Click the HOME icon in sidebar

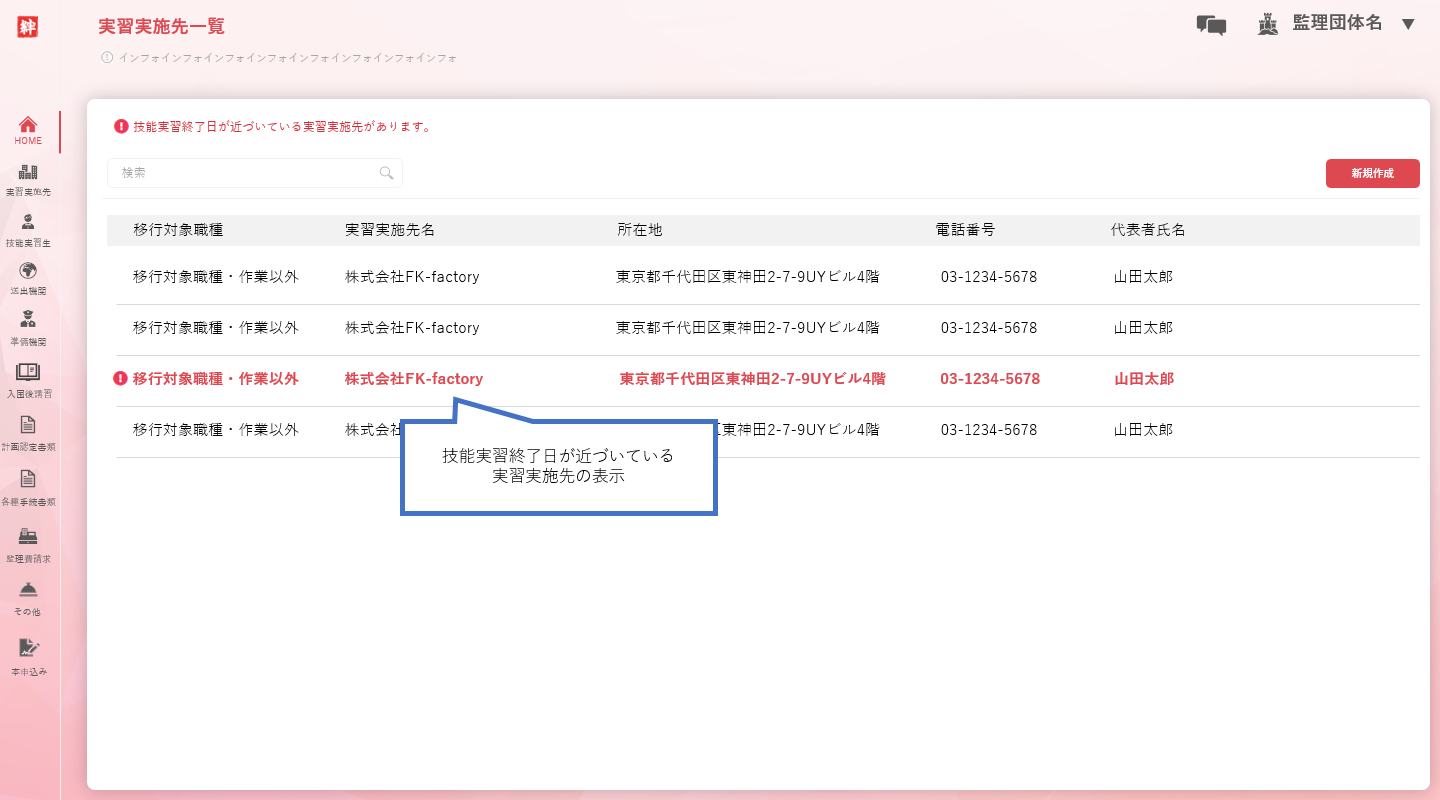point(28,125)
